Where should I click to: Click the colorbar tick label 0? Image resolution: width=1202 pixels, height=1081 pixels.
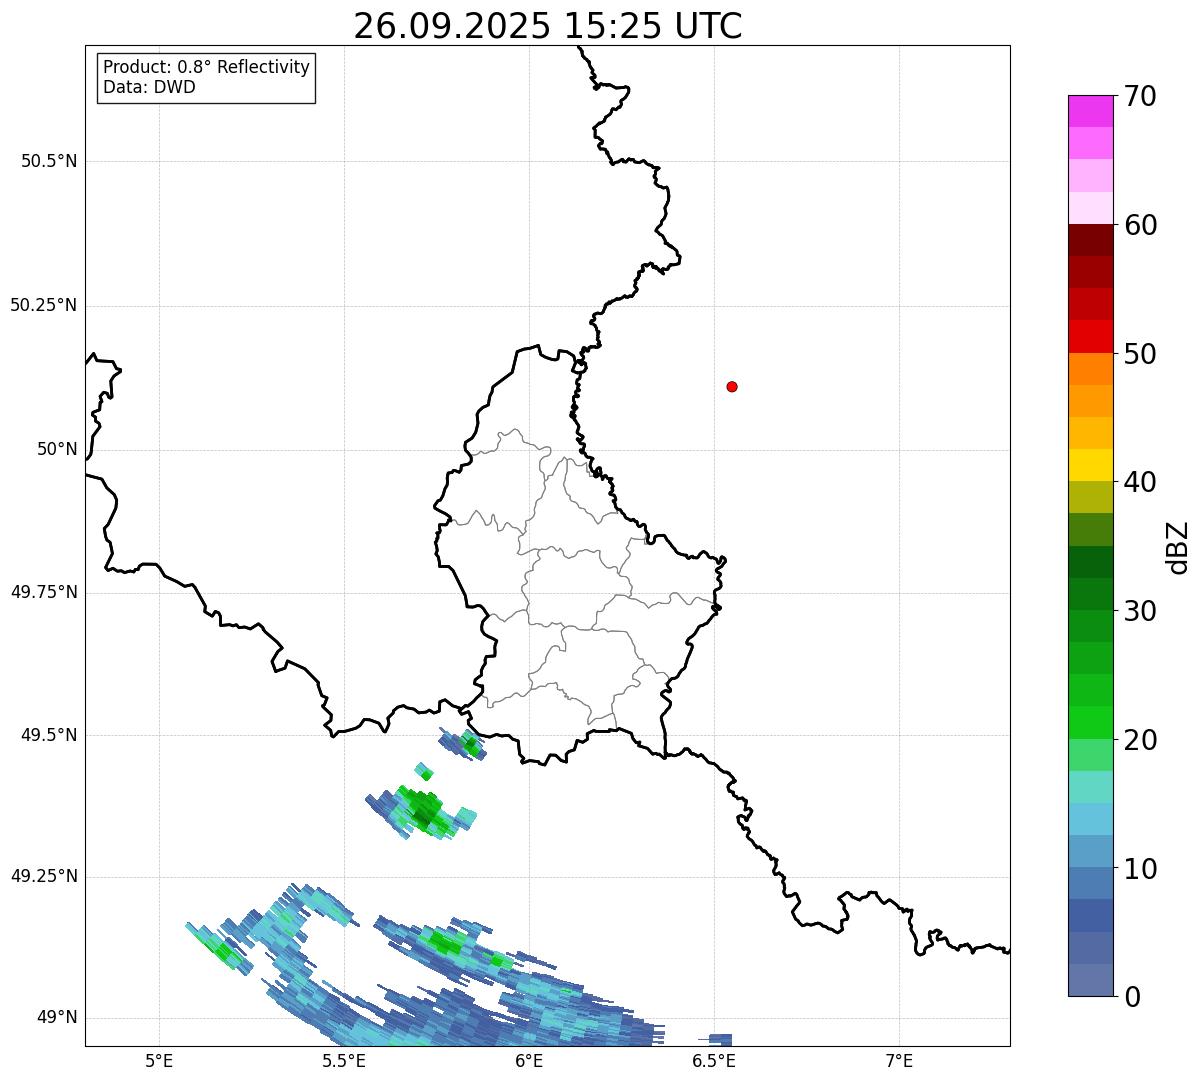point(1131,997)
